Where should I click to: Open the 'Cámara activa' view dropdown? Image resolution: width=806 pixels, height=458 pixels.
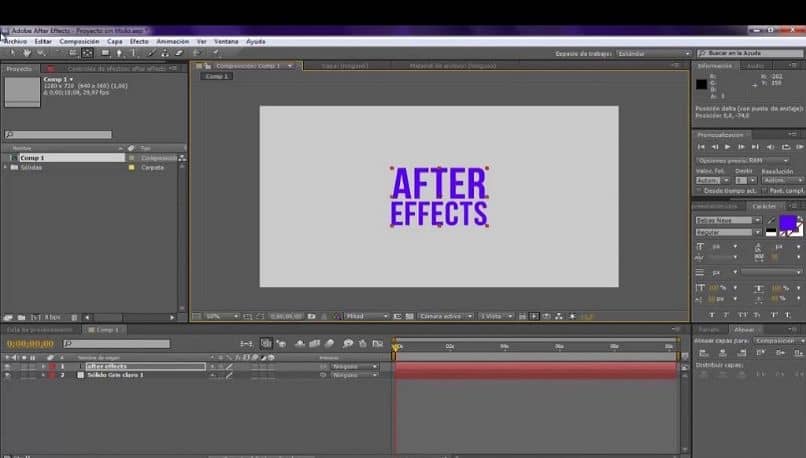tap(445, 316)
